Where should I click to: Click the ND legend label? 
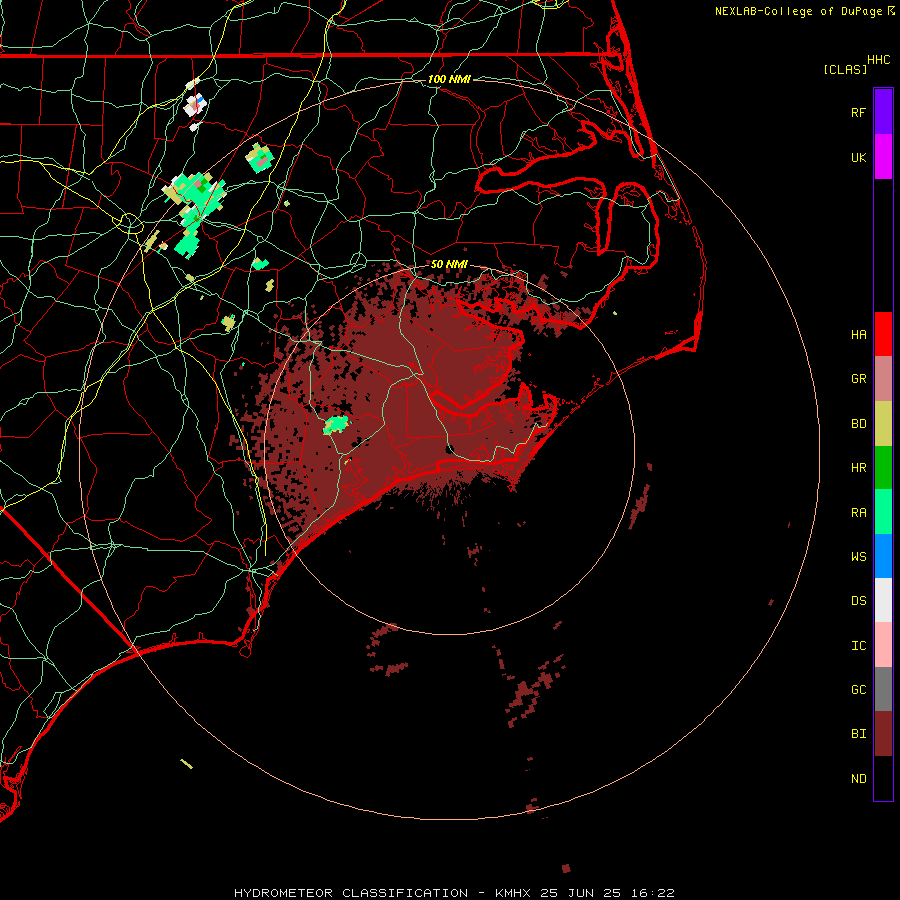click(x=858, y=779)
